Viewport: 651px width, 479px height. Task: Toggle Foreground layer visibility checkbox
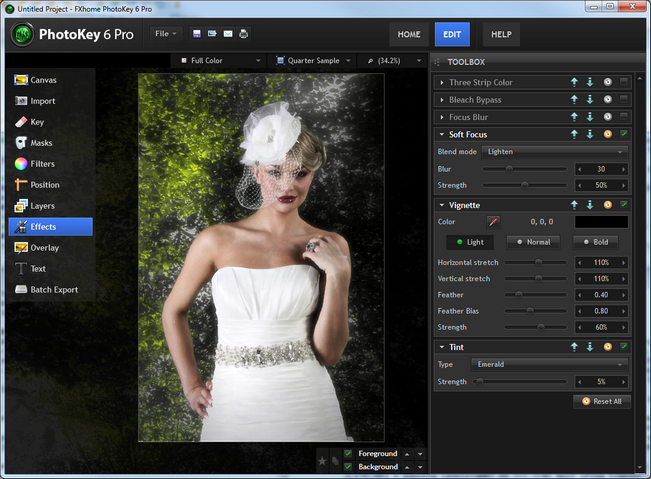[x=348, y=454]
